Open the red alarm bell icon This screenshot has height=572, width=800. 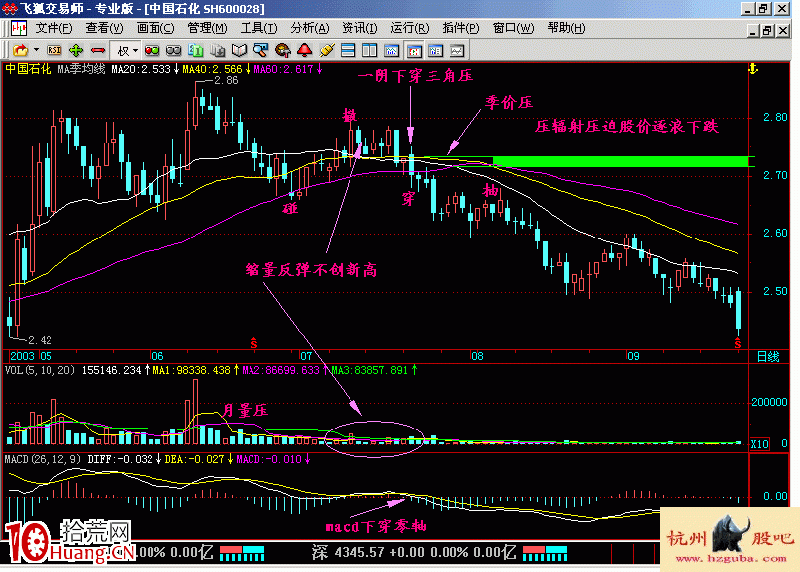[x=304, y=50]
